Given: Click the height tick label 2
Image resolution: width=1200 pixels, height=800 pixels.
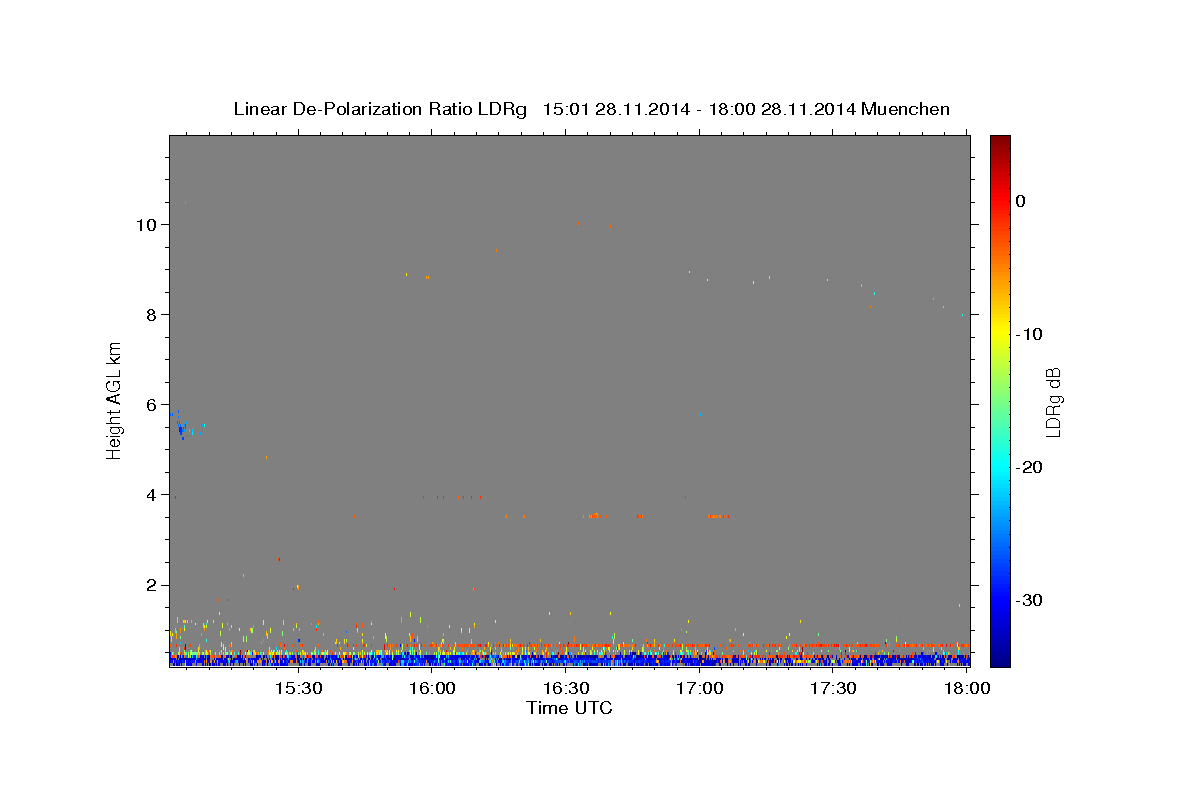Looking at the screenshot, I should [153, 585].
